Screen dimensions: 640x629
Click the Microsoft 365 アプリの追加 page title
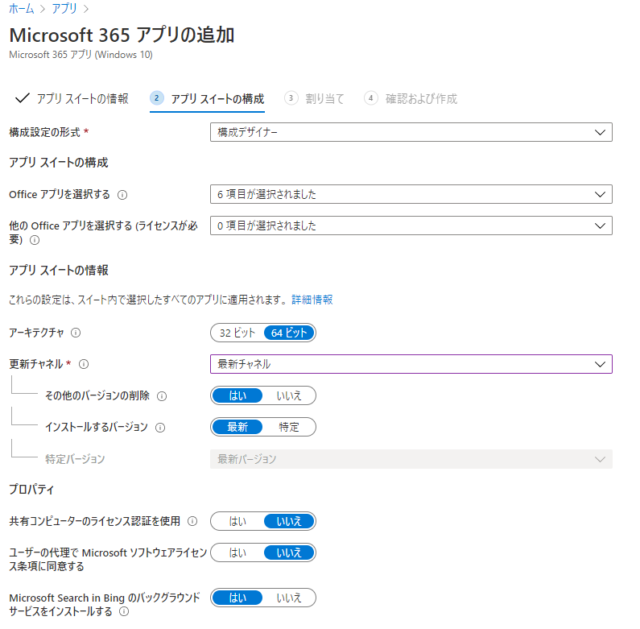click(122, 35)
